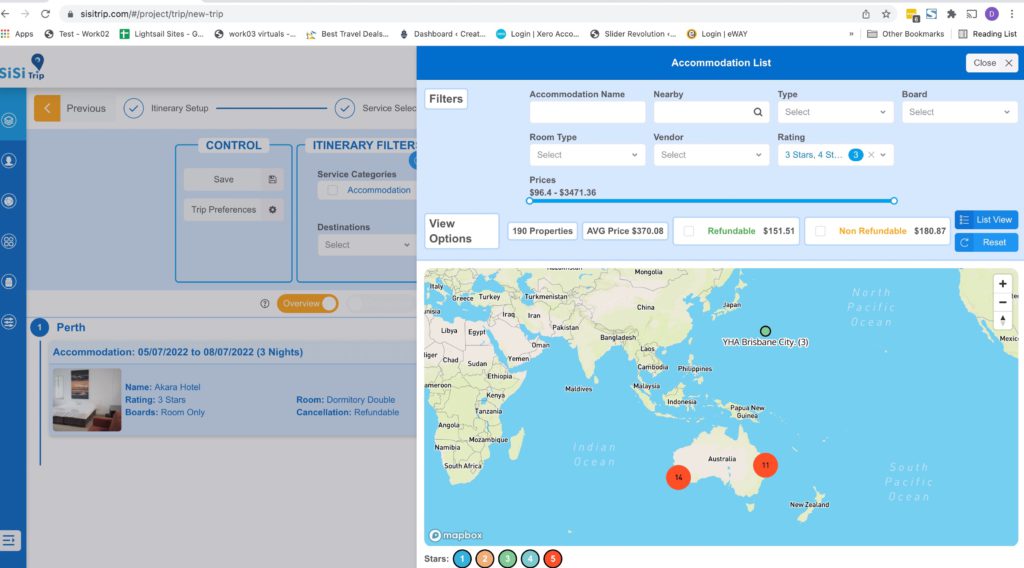Viewport: 1024px width, 568px height.
Task: Expand the Board dropdown
Action: point(959,113)
